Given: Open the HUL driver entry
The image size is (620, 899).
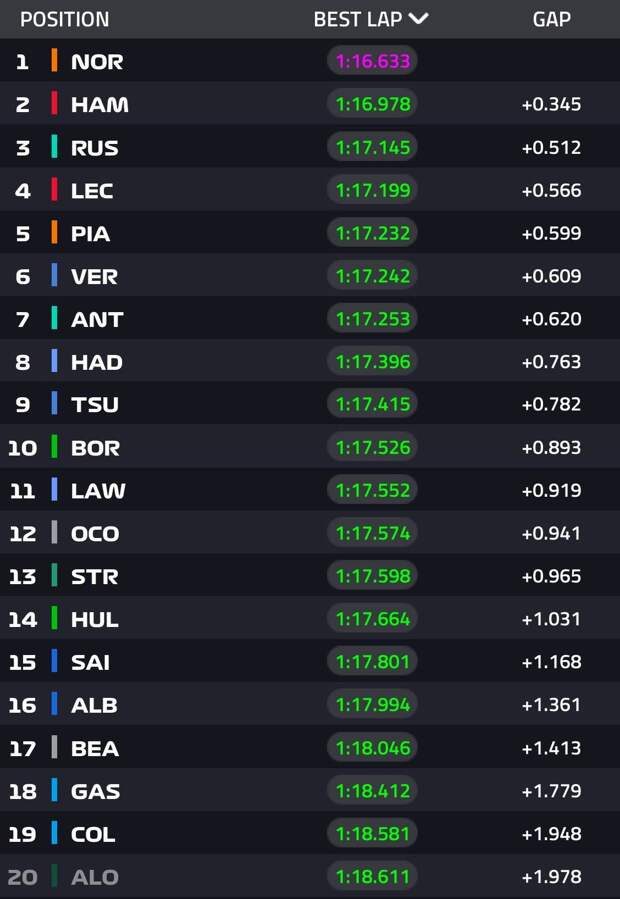Looking at the screenshot, I should coord(95,619).
